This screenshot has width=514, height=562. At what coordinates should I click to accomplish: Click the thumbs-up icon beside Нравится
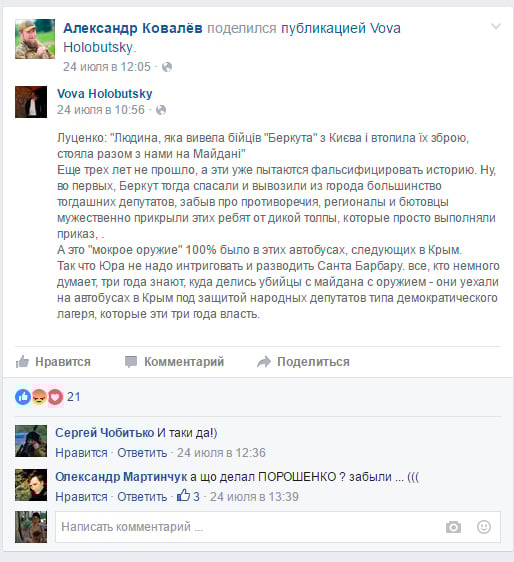point(22,362)
